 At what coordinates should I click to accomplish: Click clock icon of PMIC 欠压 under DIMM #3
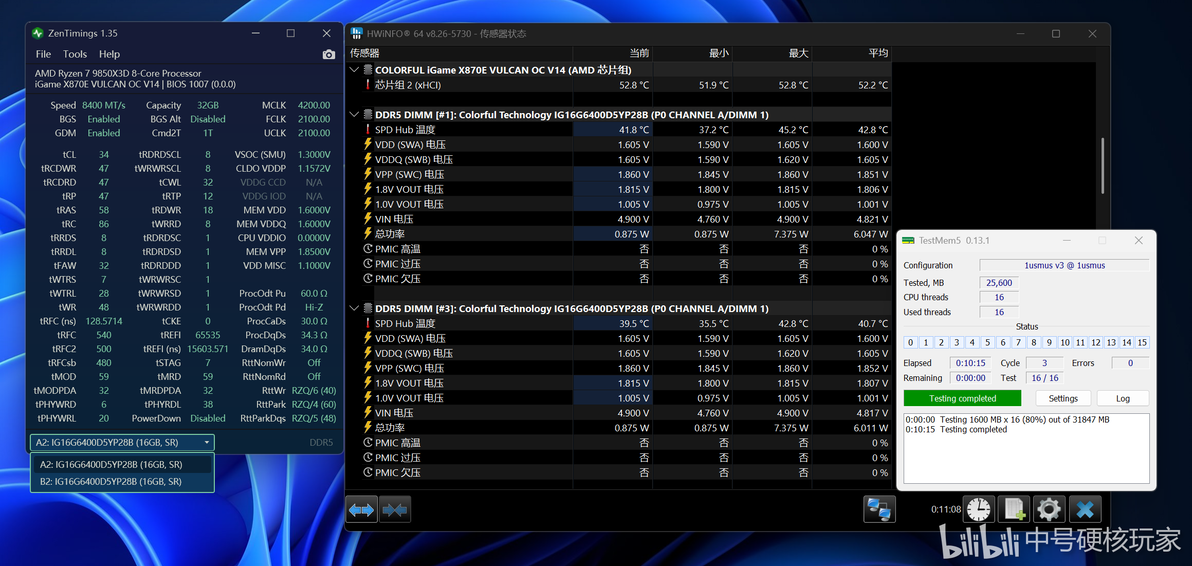[368, 473]
